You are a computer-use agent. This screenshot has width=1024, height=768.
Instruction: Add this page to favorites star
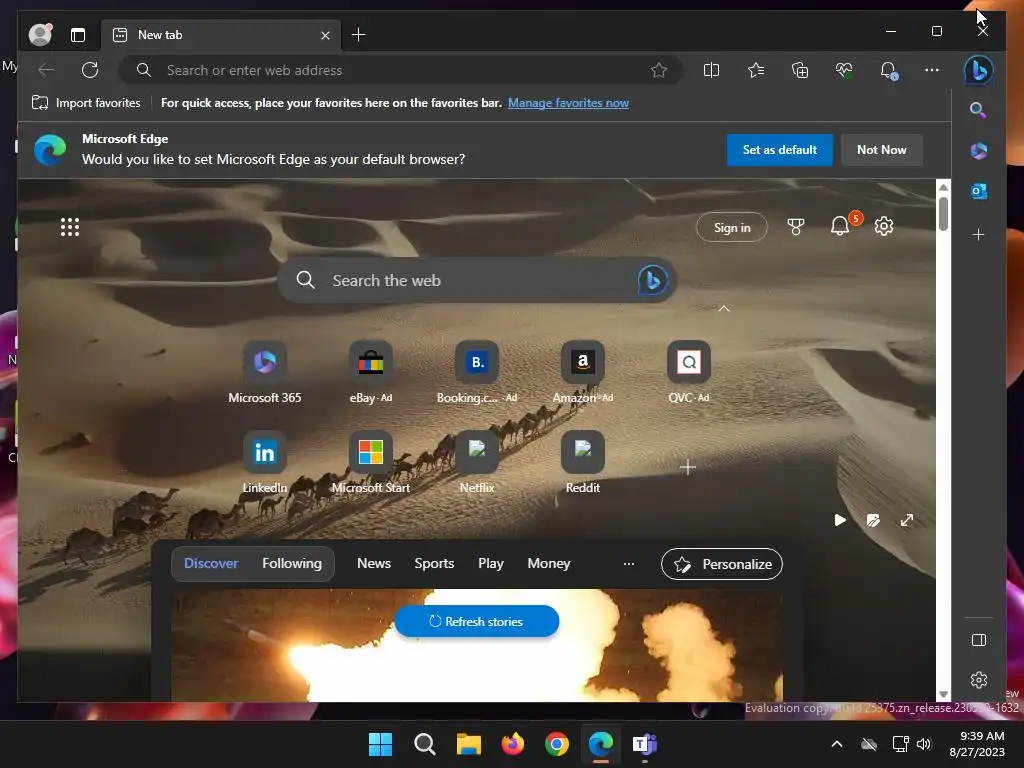659,70
